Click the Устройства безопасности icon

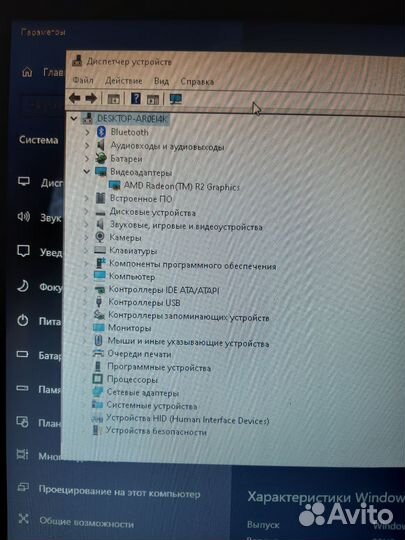pos(96,430)
